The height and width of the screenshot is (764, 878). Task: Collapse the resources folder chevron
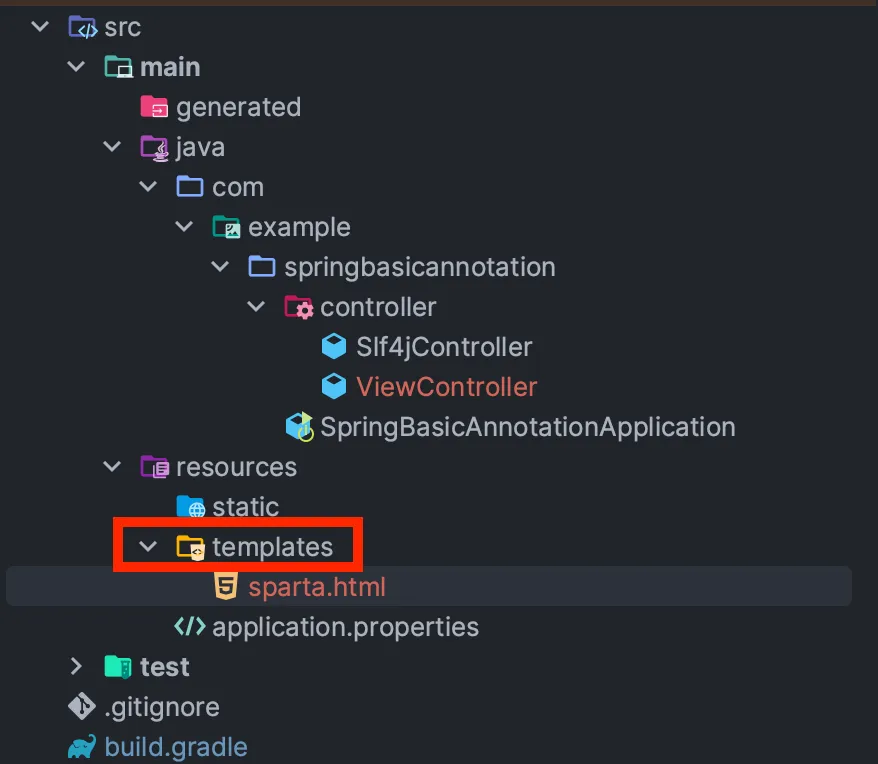click(112, 466)
